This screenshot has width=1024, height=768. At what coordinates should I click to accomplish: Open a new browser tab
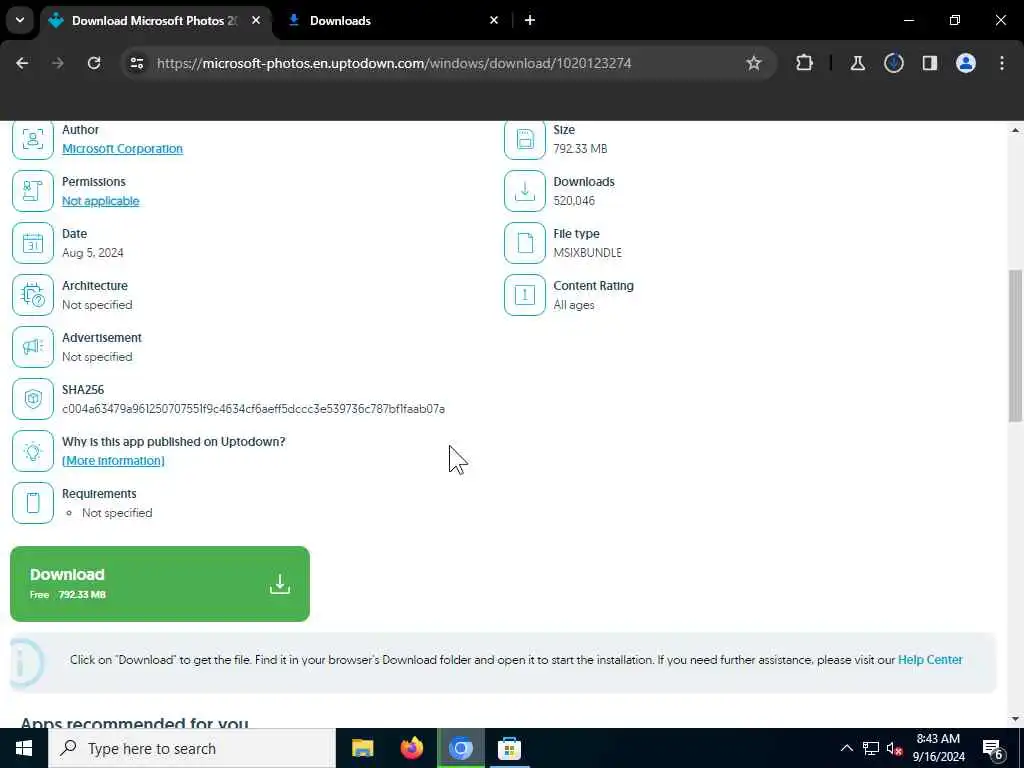point(530,21)
